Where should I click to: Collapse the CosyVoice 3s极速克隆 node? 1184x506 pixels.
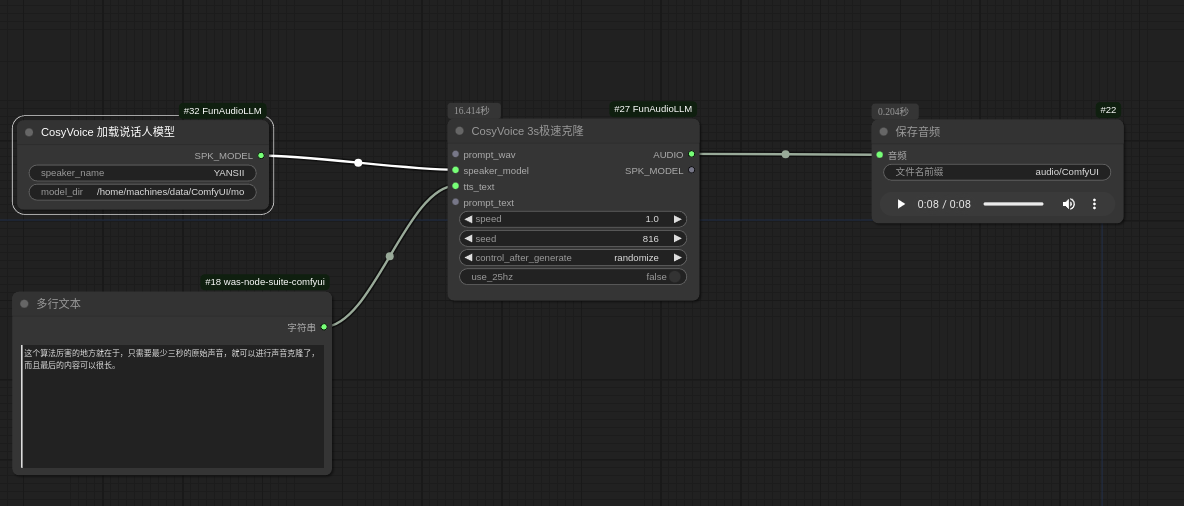pyautogui.click(x=459, y=131)
